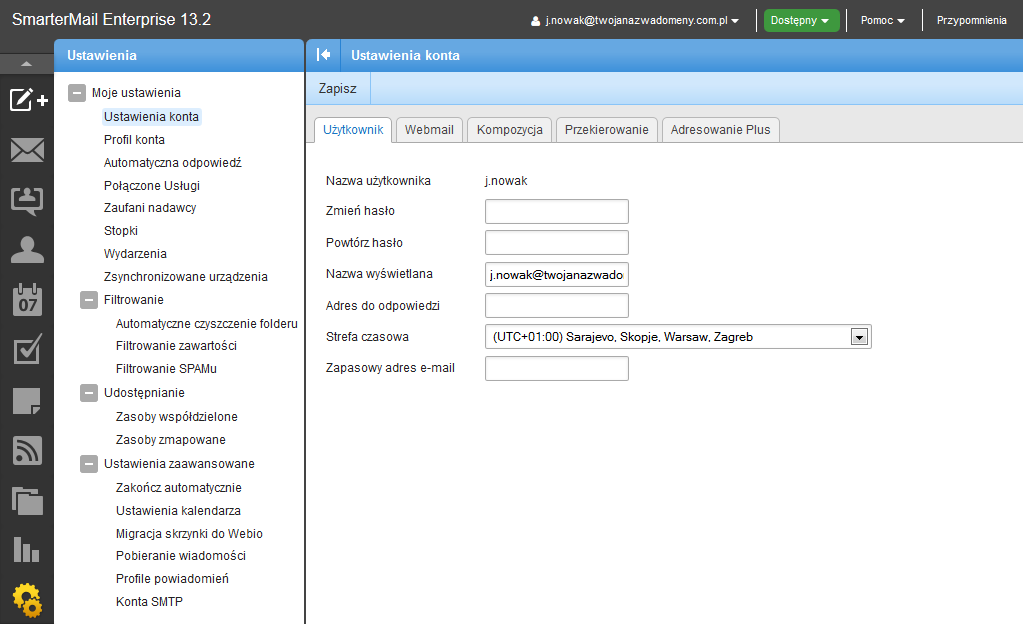Open Automatyczne czyszczenie folderu
The height and width of the screenshot is (624, 1023).
(207, 324)
